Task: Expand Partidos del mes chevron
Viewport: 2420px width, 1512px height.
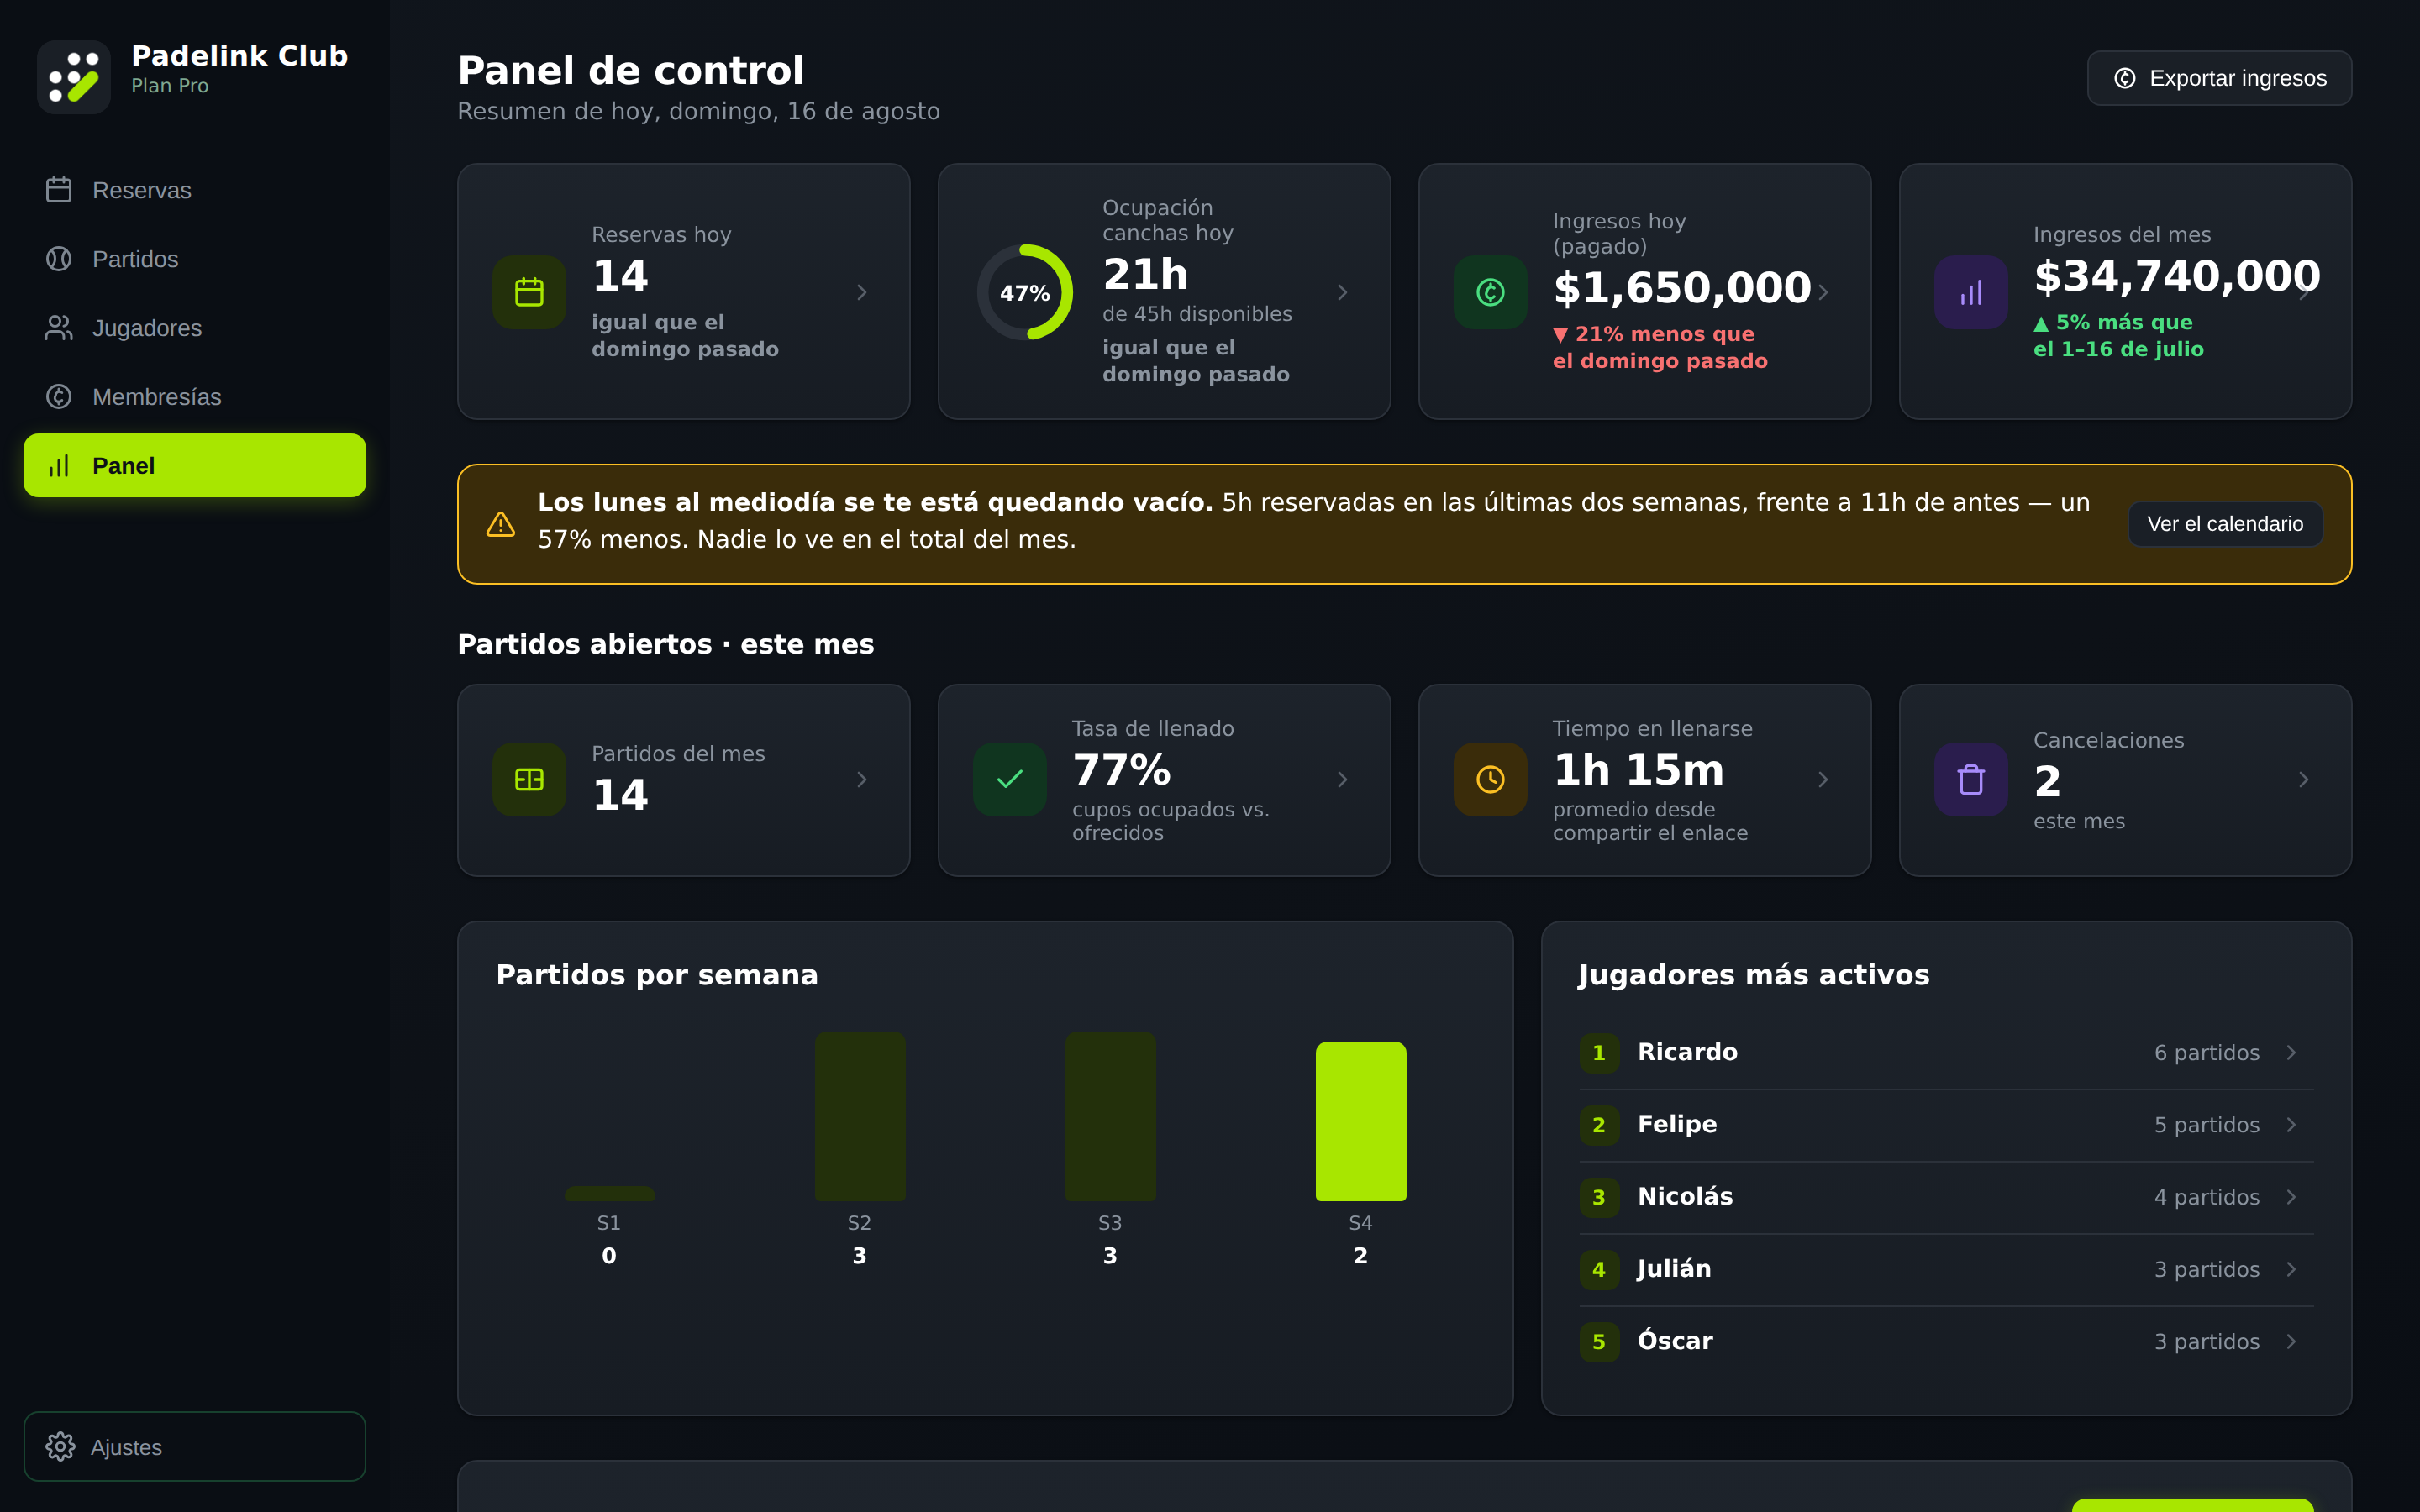Action: [862, 779]
